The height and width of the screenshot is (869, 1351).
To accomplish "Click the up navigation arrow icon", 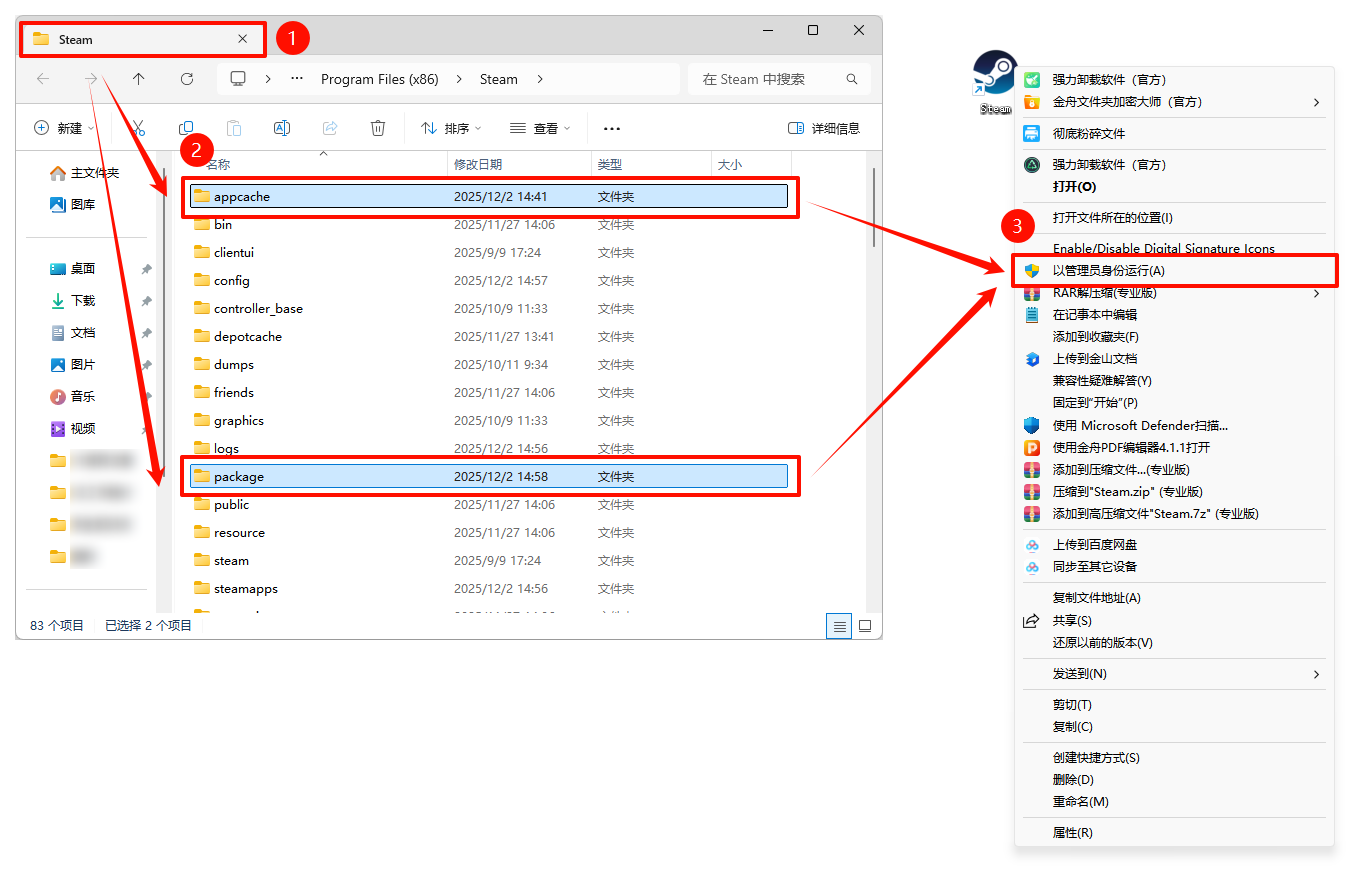I will 138,78.
